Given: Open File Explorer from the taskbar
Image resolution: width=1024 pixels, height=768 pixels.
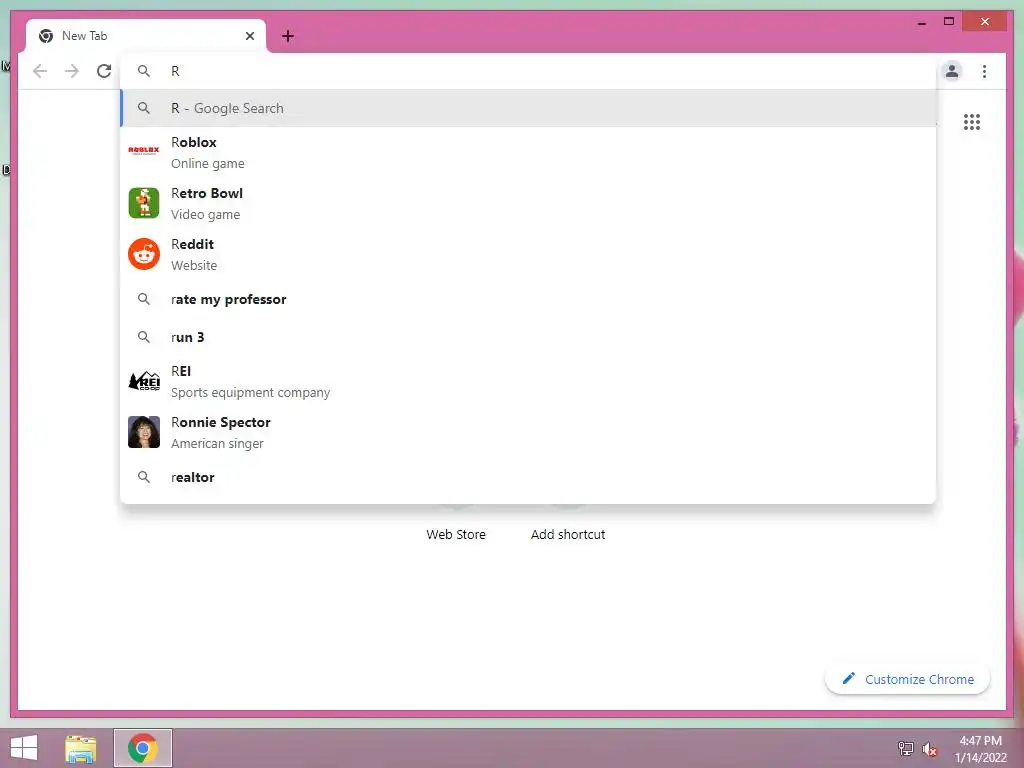Looking at the screenshot, I should pyautogui.click(x=80, y=748).
